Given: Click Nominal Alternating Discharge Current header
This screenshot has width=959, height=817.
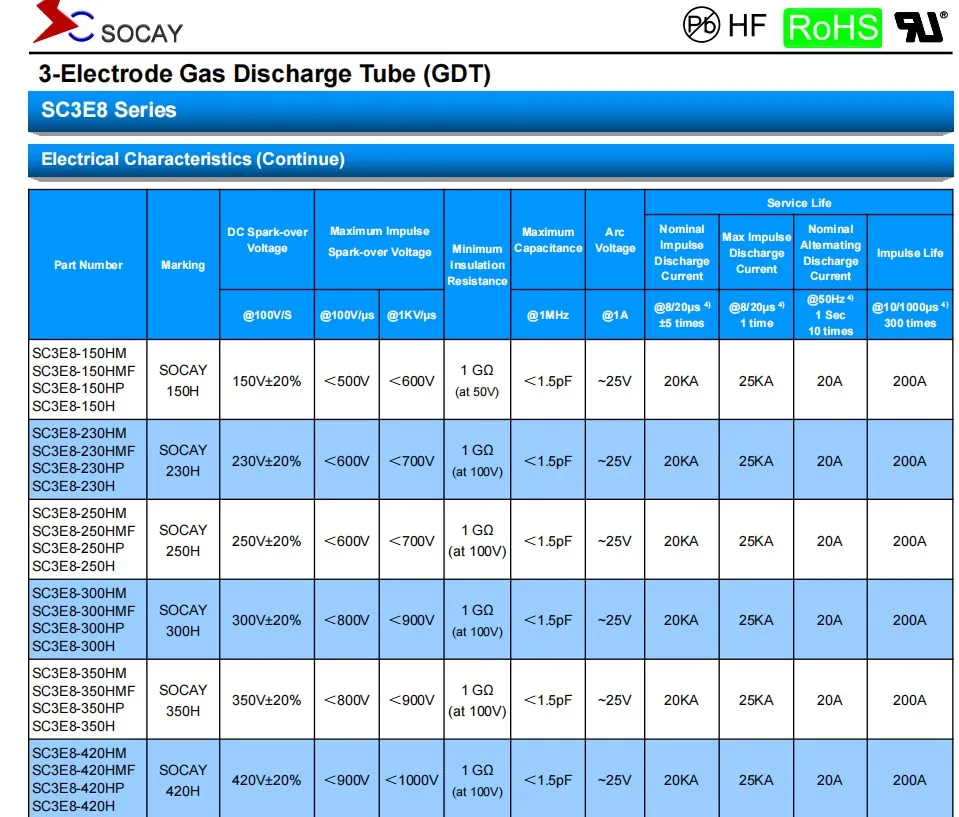Looking at the screenshot, I should (830, 252).
